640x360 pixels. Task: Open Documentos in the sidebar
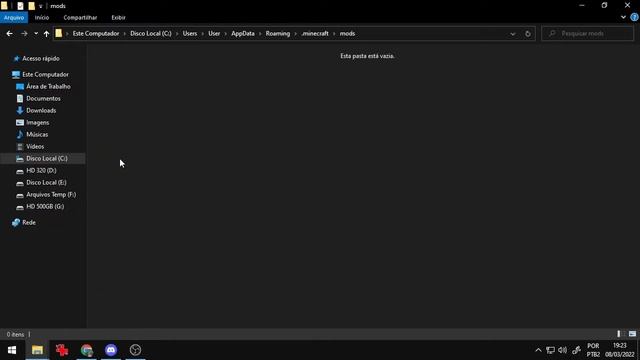[x=43, y=98]
